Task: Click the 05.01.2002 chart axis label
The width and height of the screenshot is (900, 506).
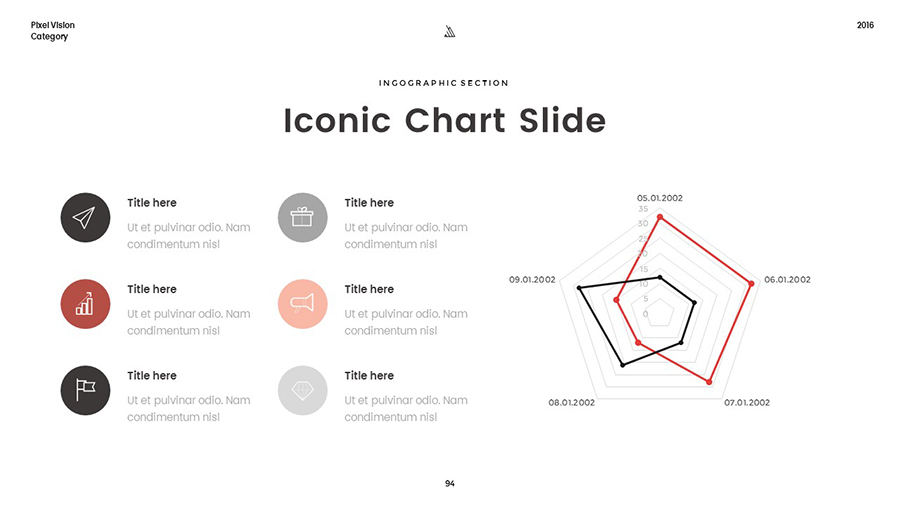Action: point(660,198)
